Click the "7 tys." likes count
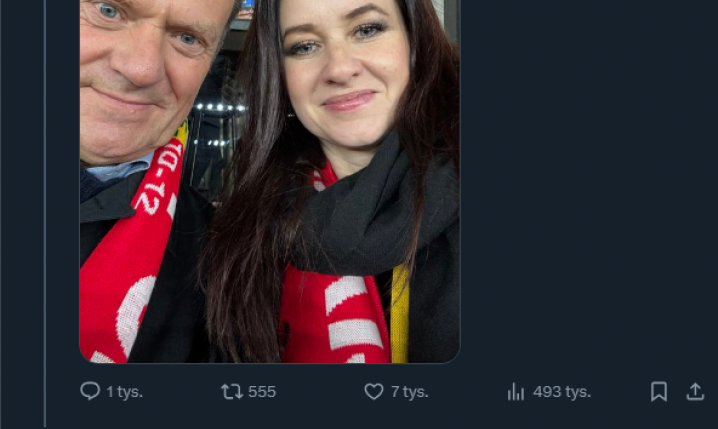718x429 pixels. coord(409,392)
